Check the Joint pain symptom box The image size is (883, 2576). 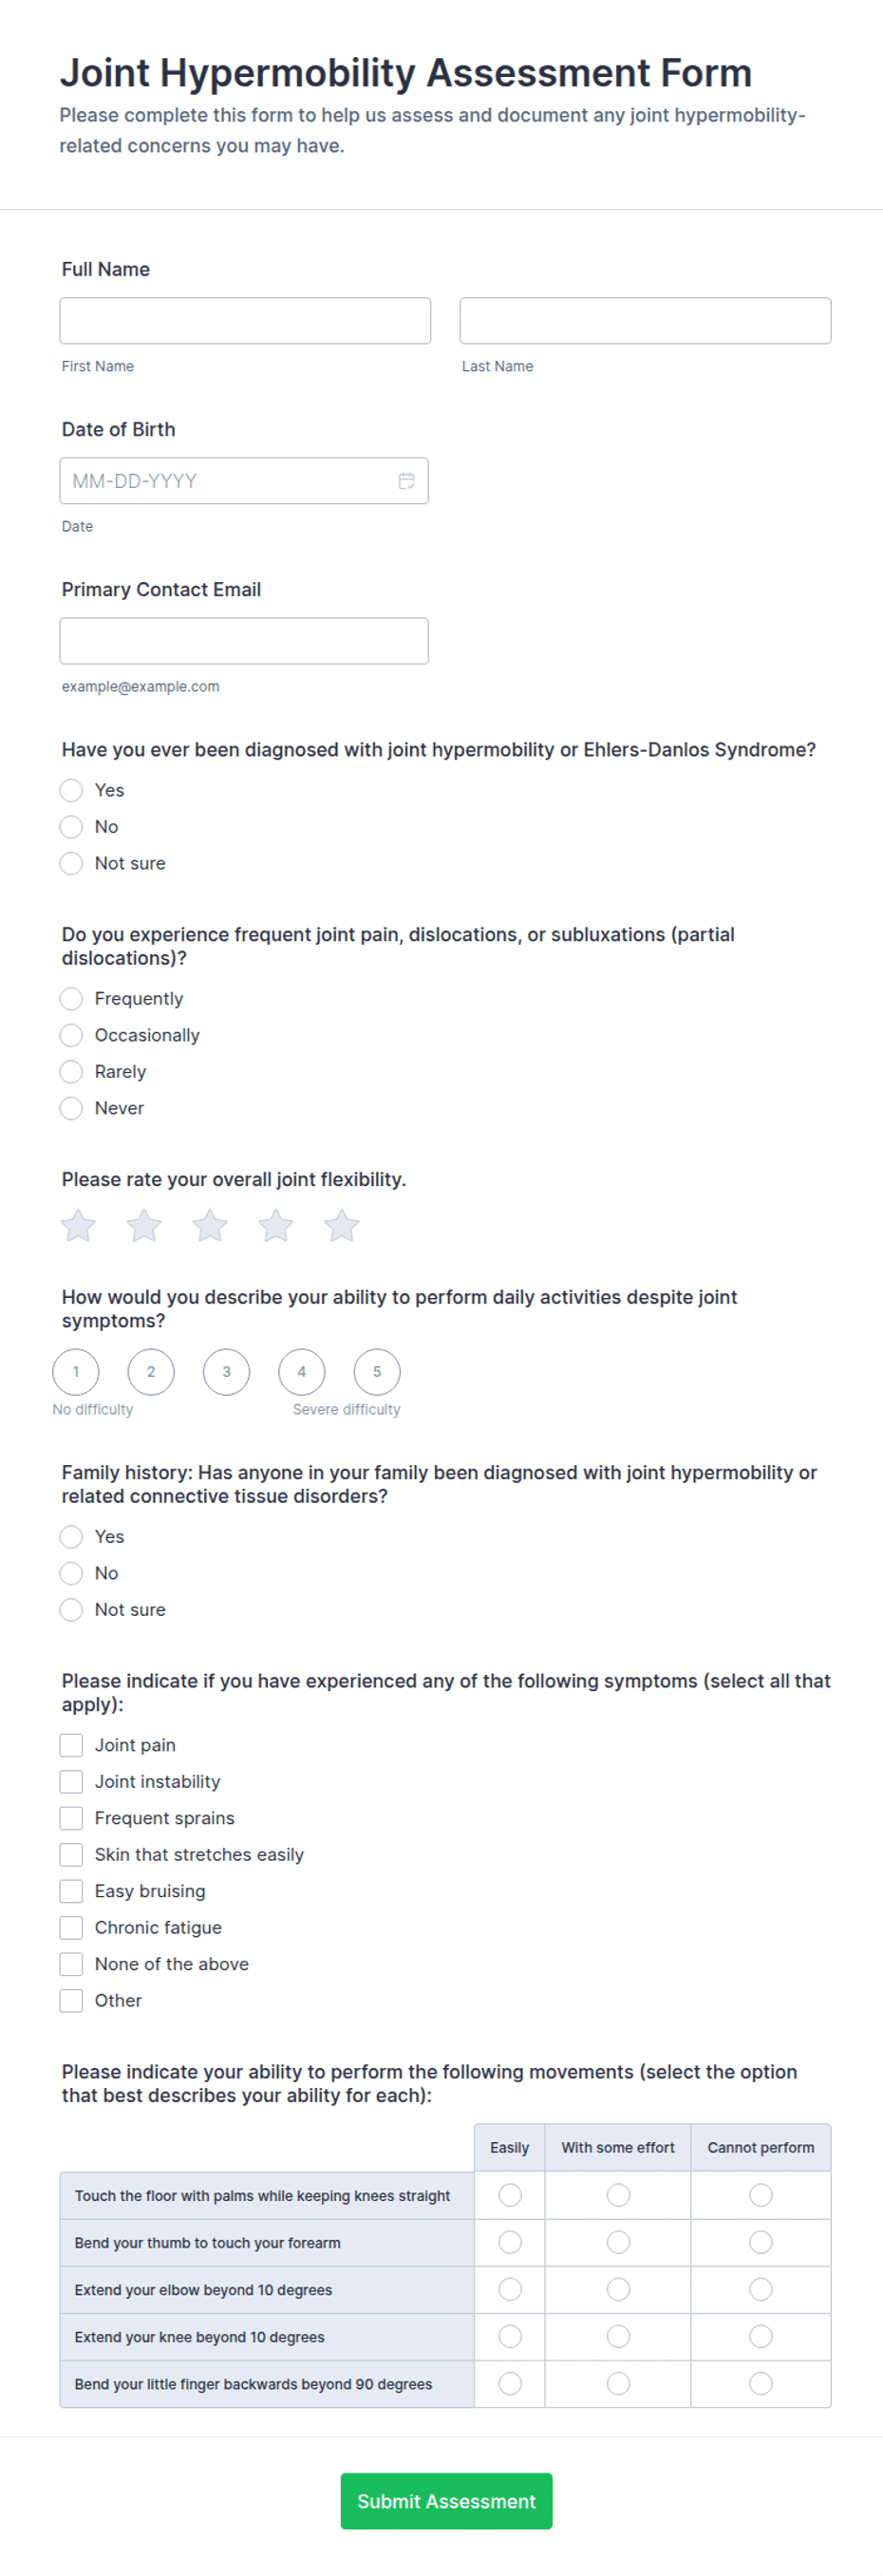71,1744
